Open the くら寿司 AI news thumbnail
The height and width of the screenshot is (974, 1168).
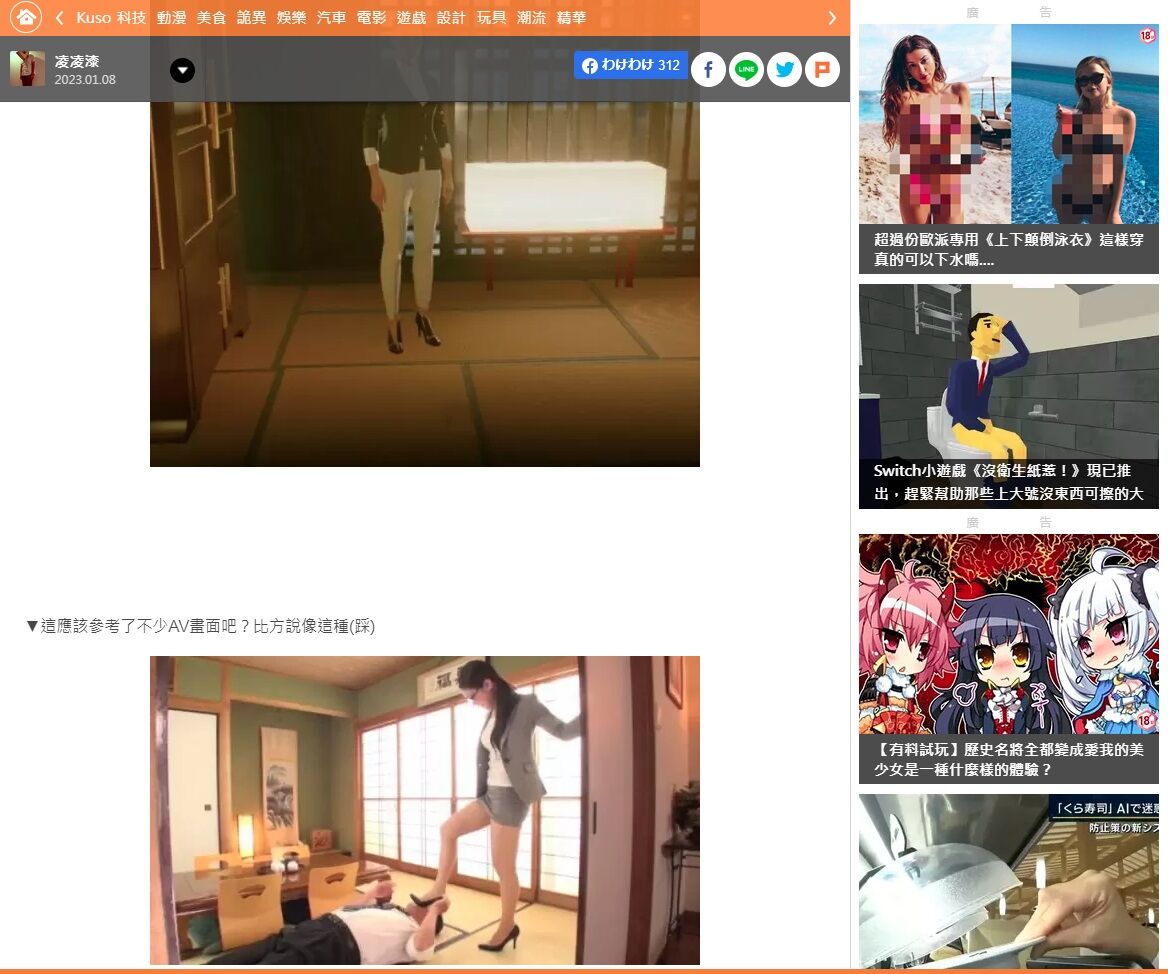point(1009,881)
